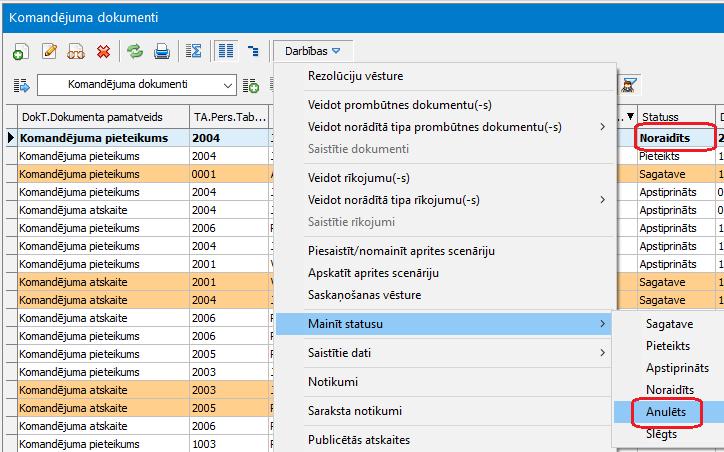This screenshot has width=724, height=452.
Task: Click the 0001 personnel number cell
Action: [229, 174]
